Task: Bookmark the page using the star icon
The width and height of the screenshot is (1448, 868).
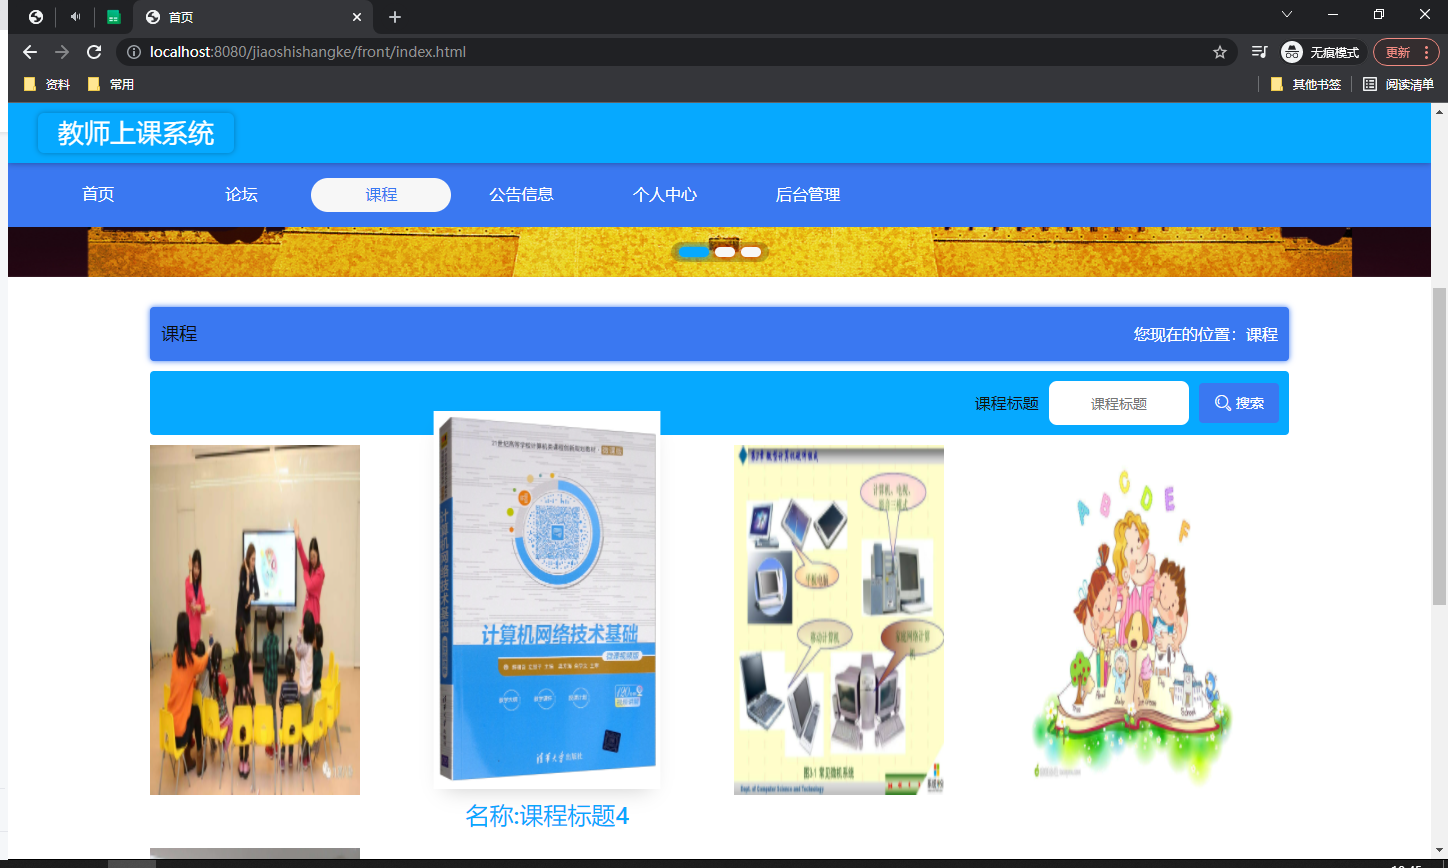Action: click(1220, 52)
